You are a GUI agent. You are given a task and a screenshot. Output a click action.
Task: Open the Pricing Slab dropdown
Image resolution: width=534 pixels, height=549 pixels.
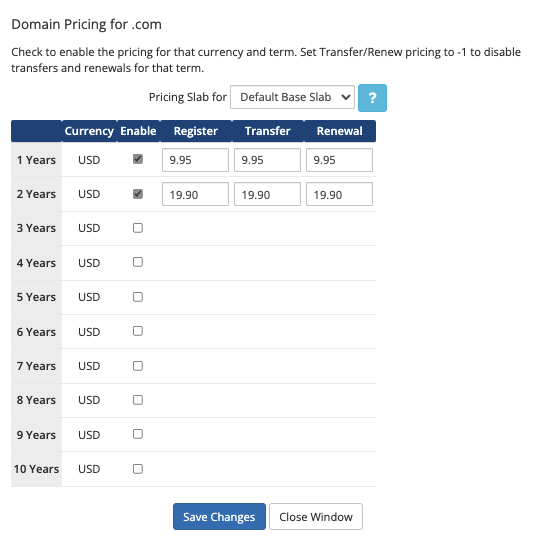pyautogui.click(x=292, y=97)
